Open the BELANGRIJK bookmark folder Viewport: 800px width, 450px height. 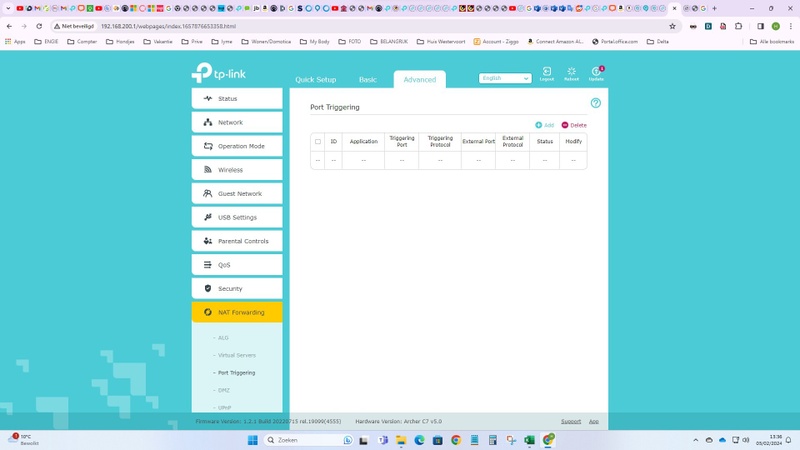(389, 42)
